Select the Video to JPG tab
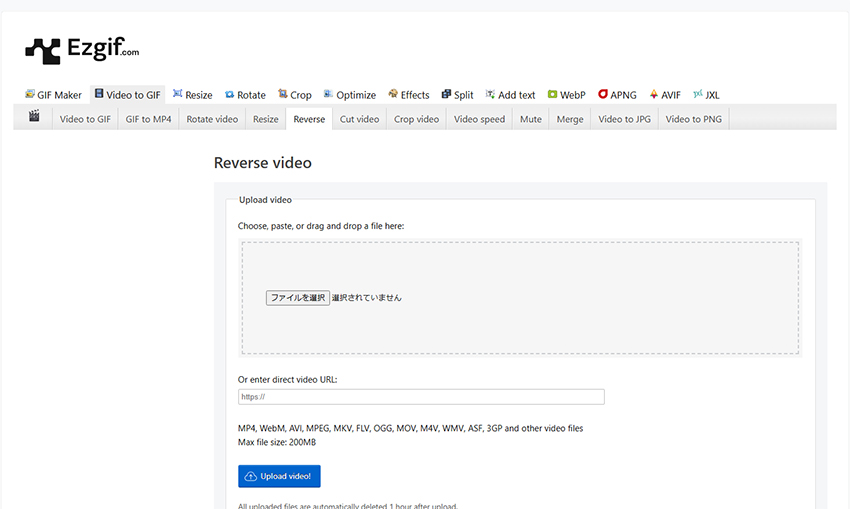This screenshot has width=850, height=509. 622,119
